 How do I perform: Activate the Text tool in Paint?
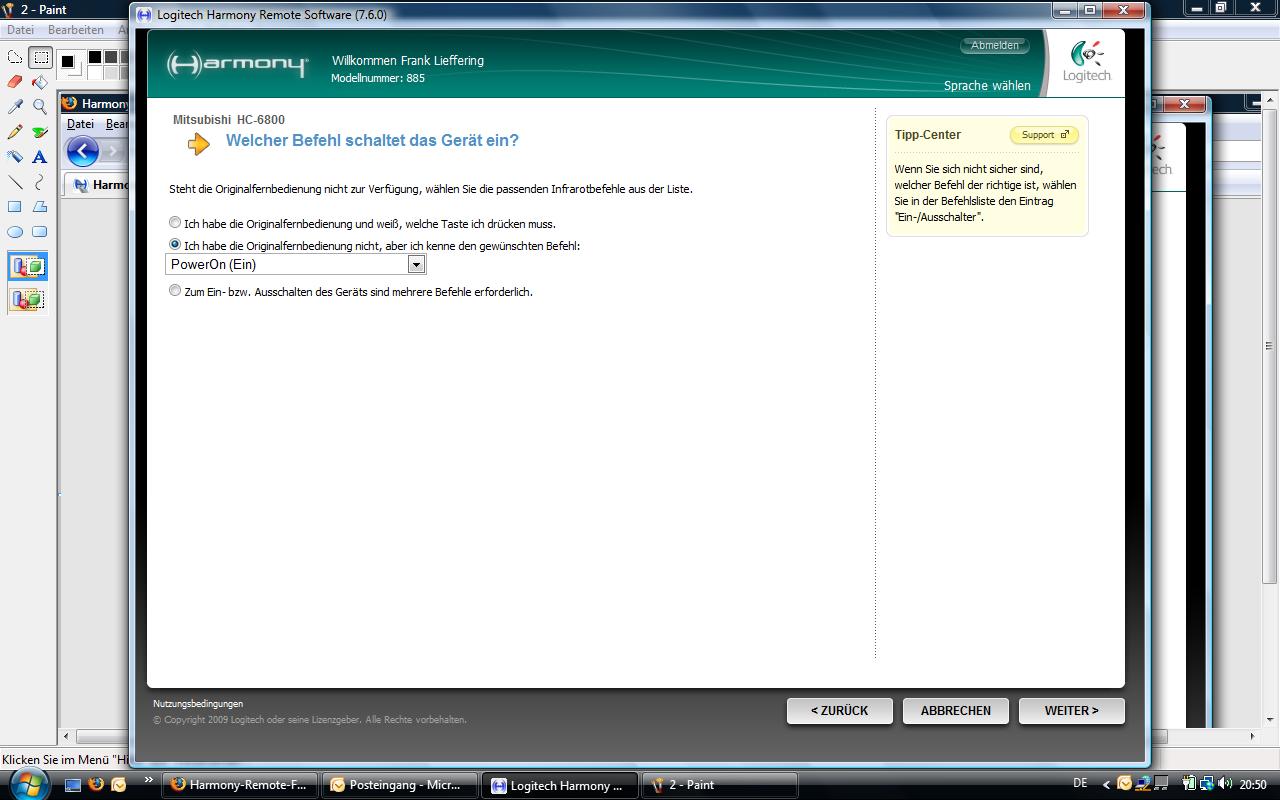click(40, 157)
